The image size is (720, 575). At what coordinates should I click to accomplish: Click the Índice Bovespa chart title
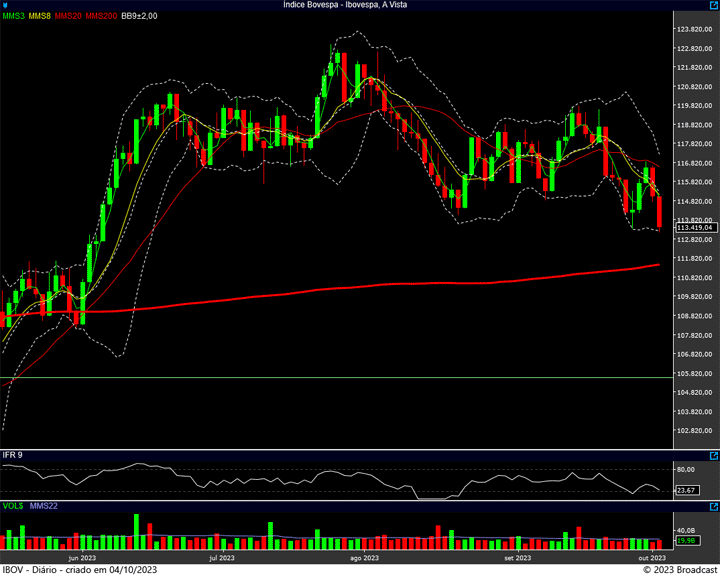pyautogui.click(x=359, y=5)
